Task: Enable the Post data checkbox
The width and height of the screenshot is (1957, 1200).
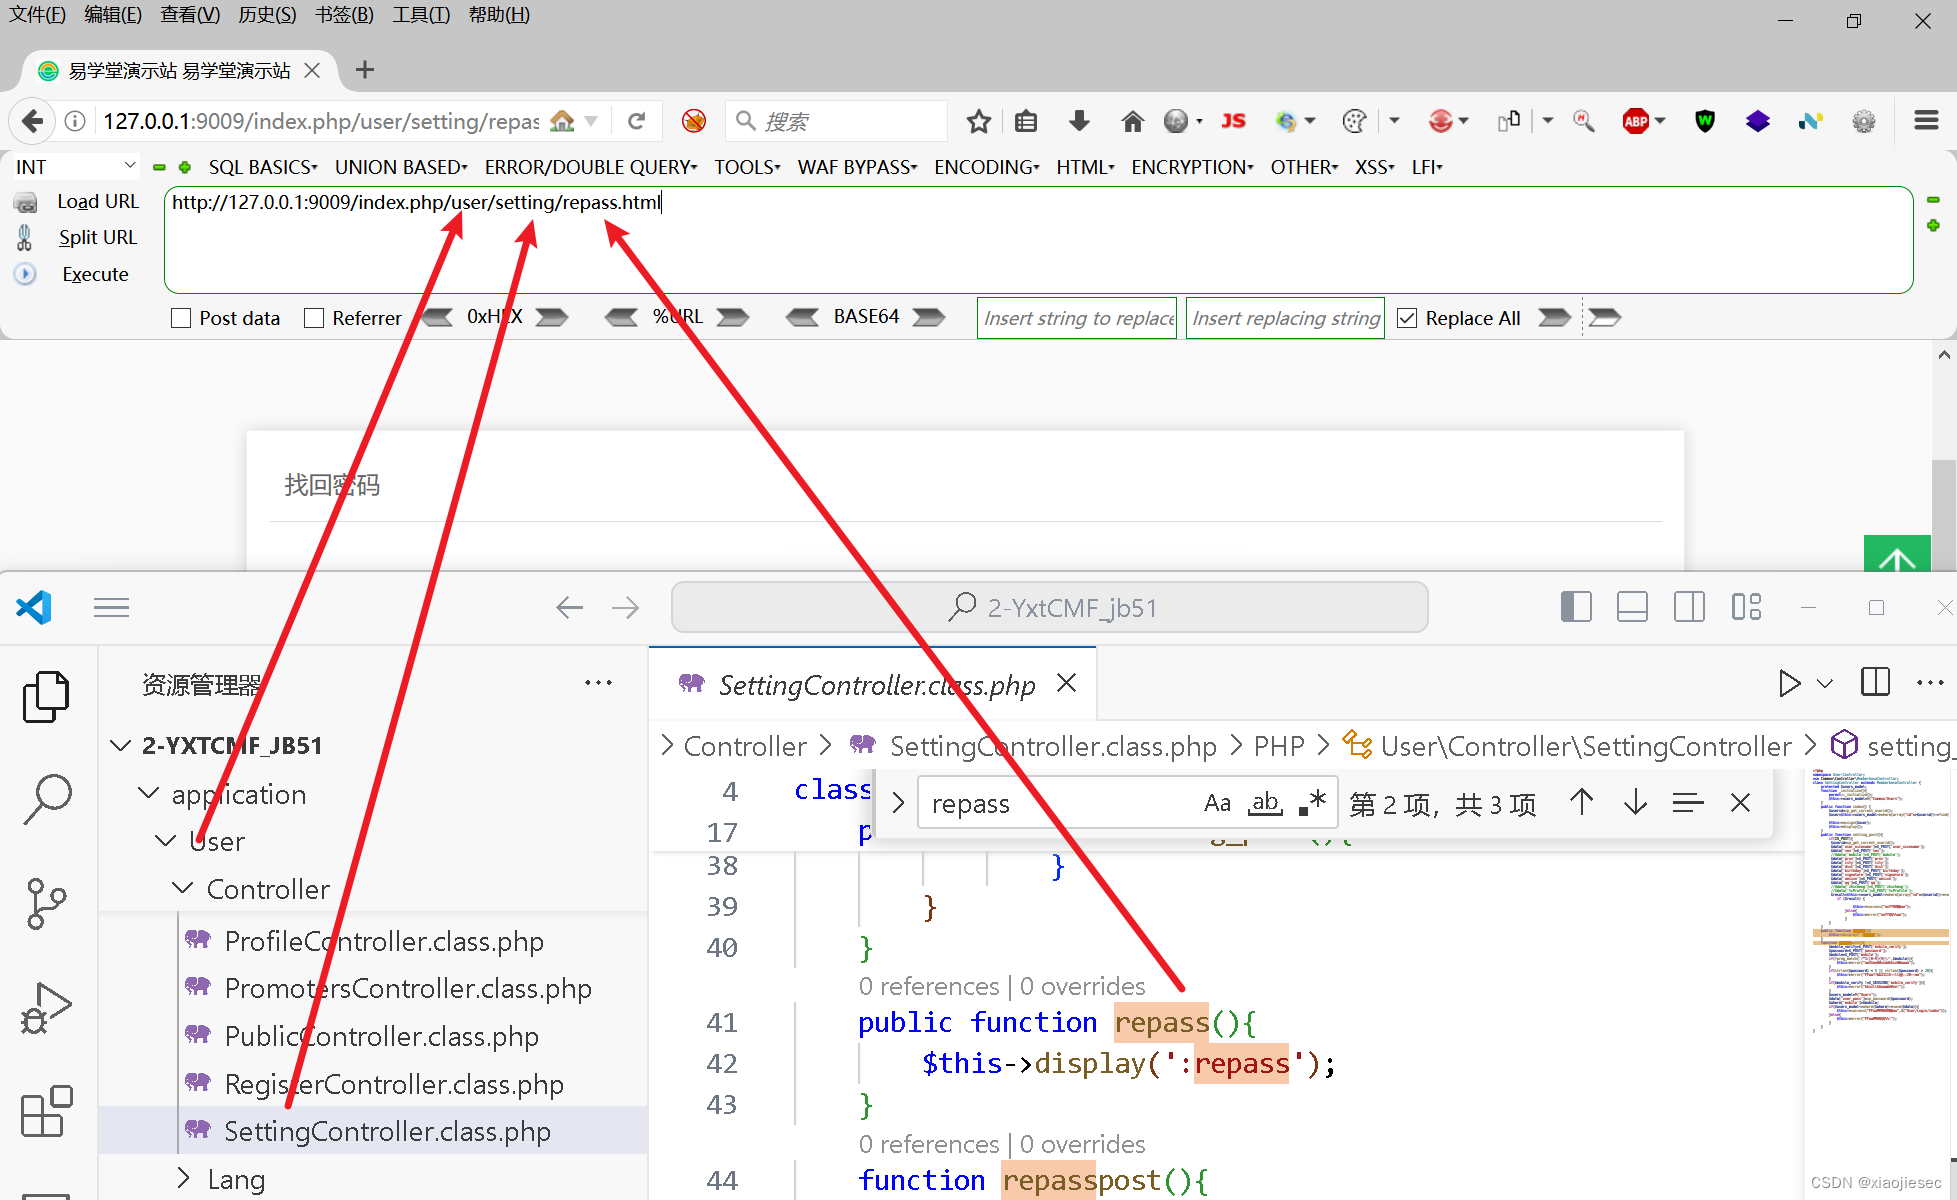Action: [x=181, y=318]
